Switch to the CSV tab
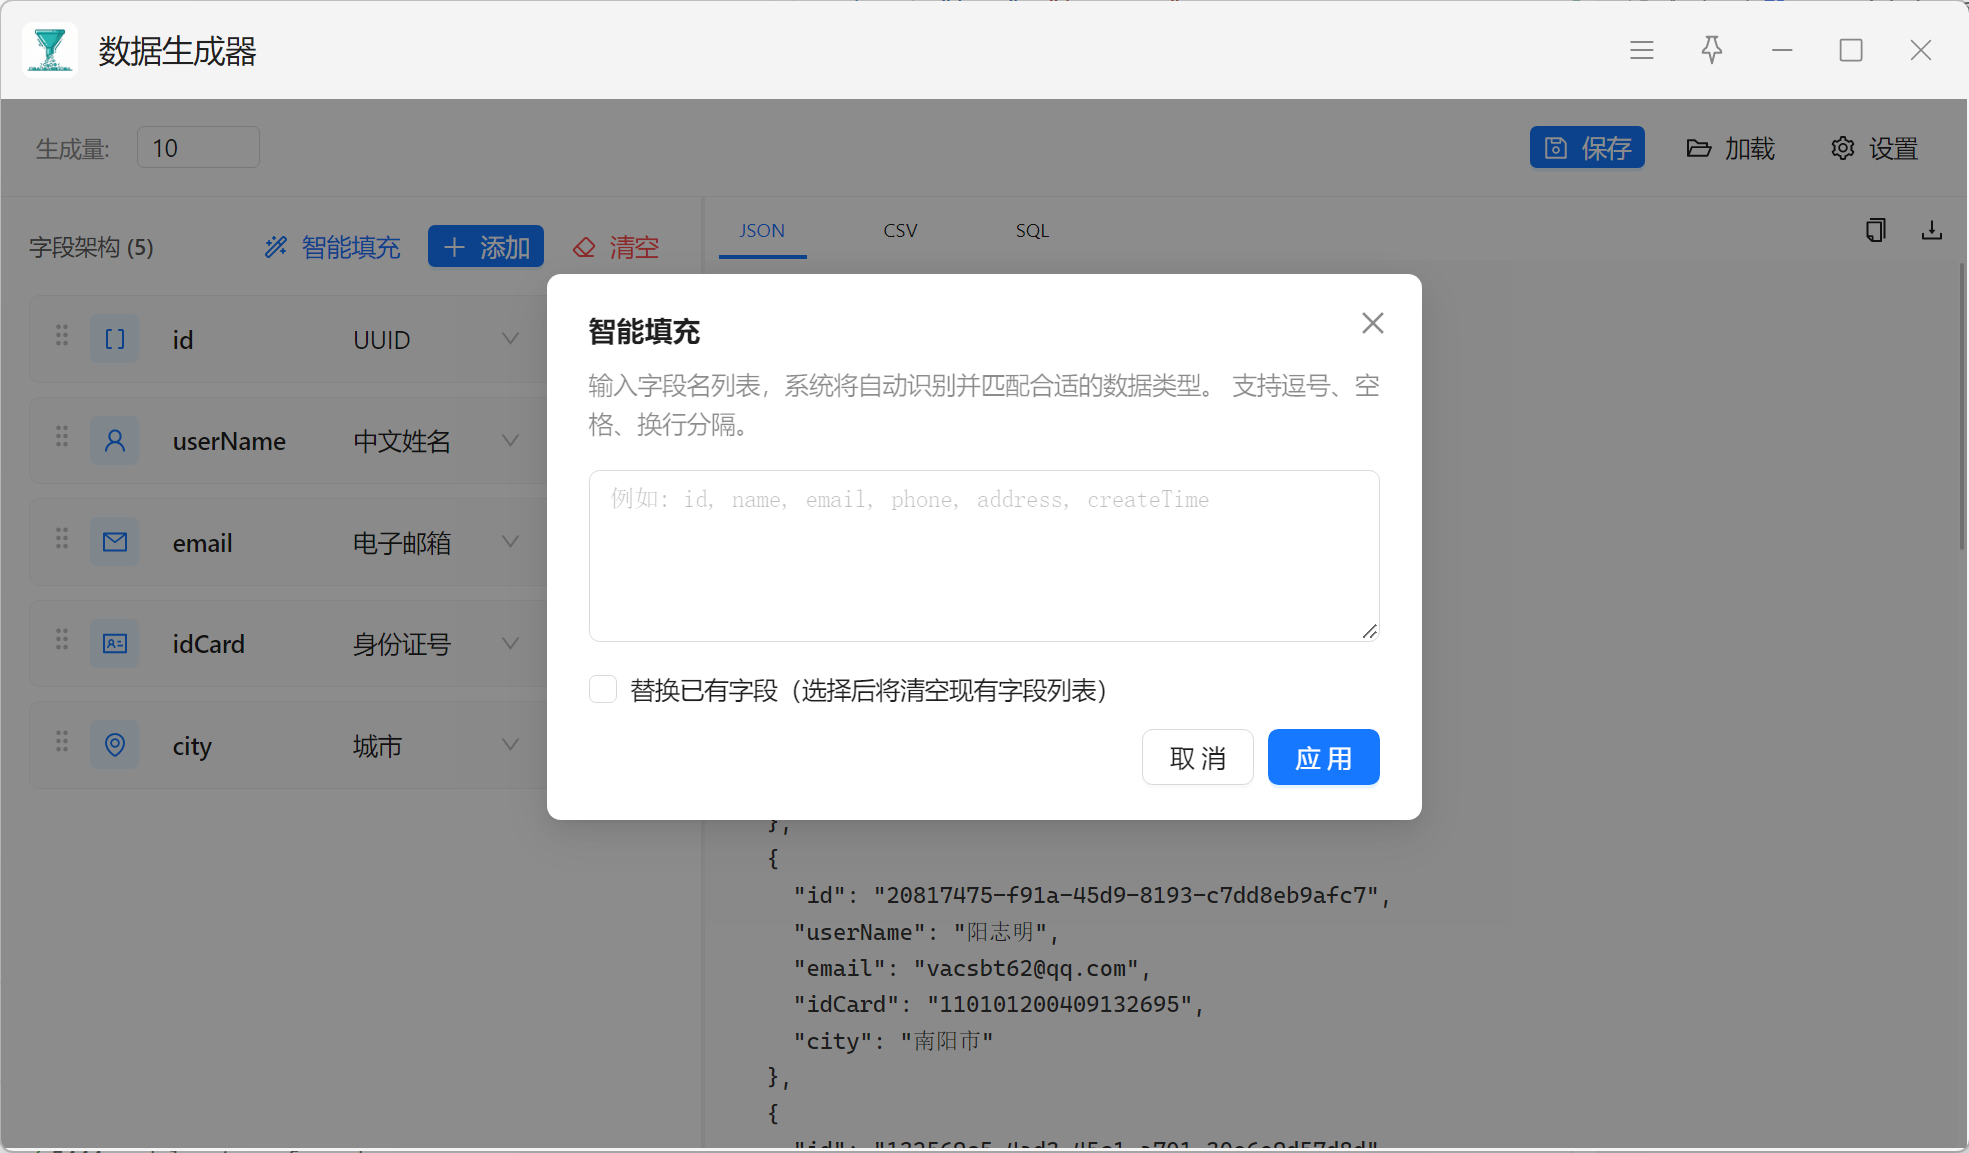This screenshot has width=1969, height=1153. tap(900, 231)
